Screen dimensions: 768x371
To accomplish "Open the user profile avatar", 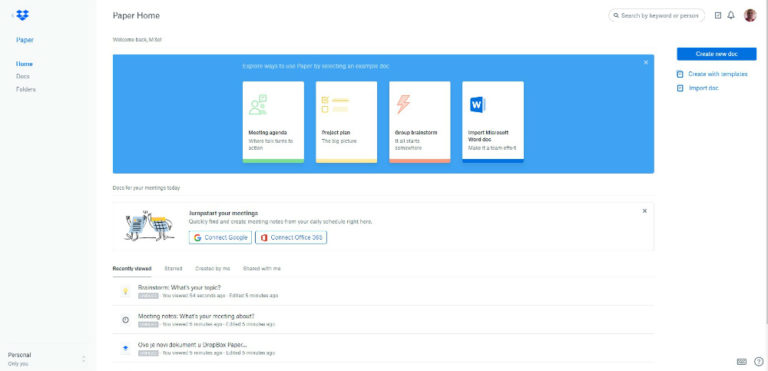I will tap(750, 15).
